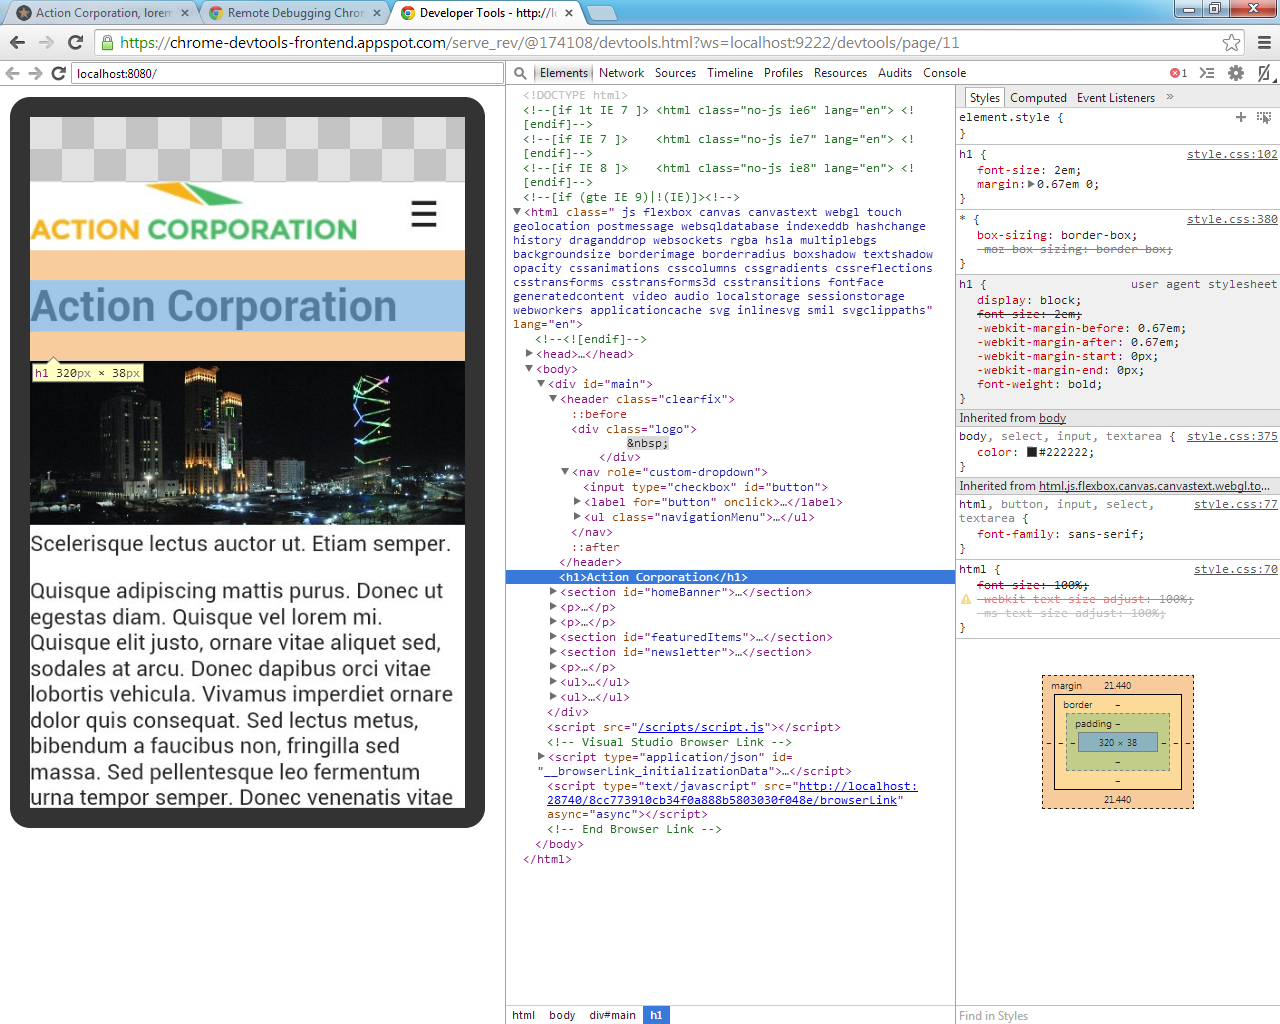Expand the label for="button" node

(x=577, y=502)
